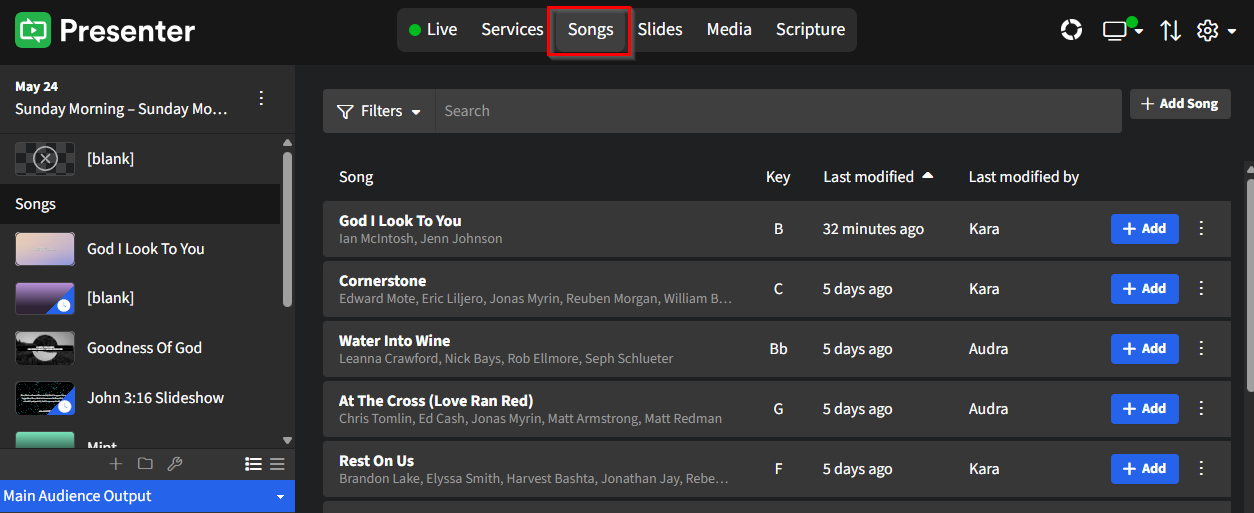Add At The Cross (Love Ran Red)
The height and width of the screenshot is (513, 1254).
click(x=1144, y=409)
